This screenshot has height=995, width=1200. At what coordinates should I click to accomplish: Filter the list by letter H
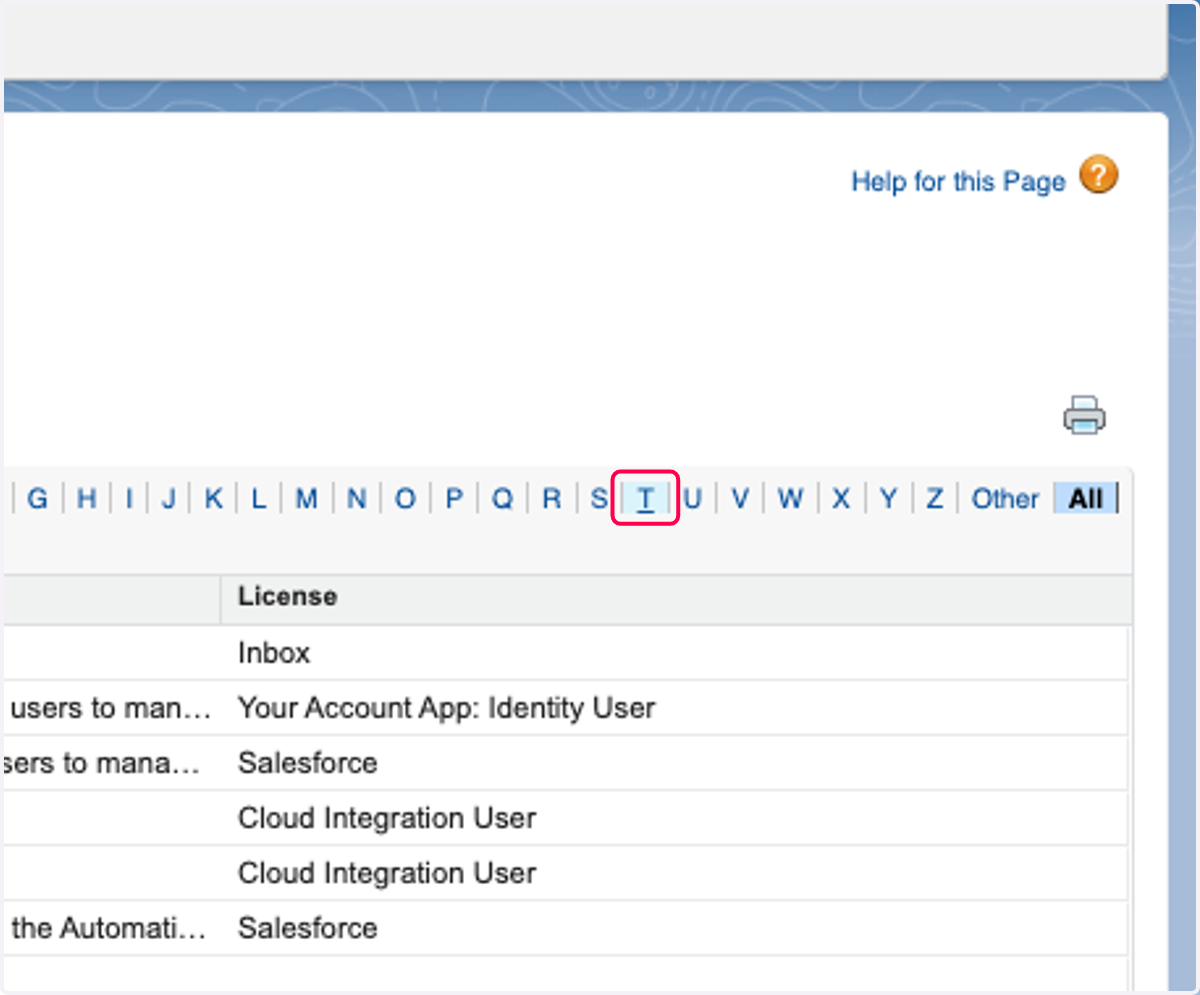coord(87,498)
